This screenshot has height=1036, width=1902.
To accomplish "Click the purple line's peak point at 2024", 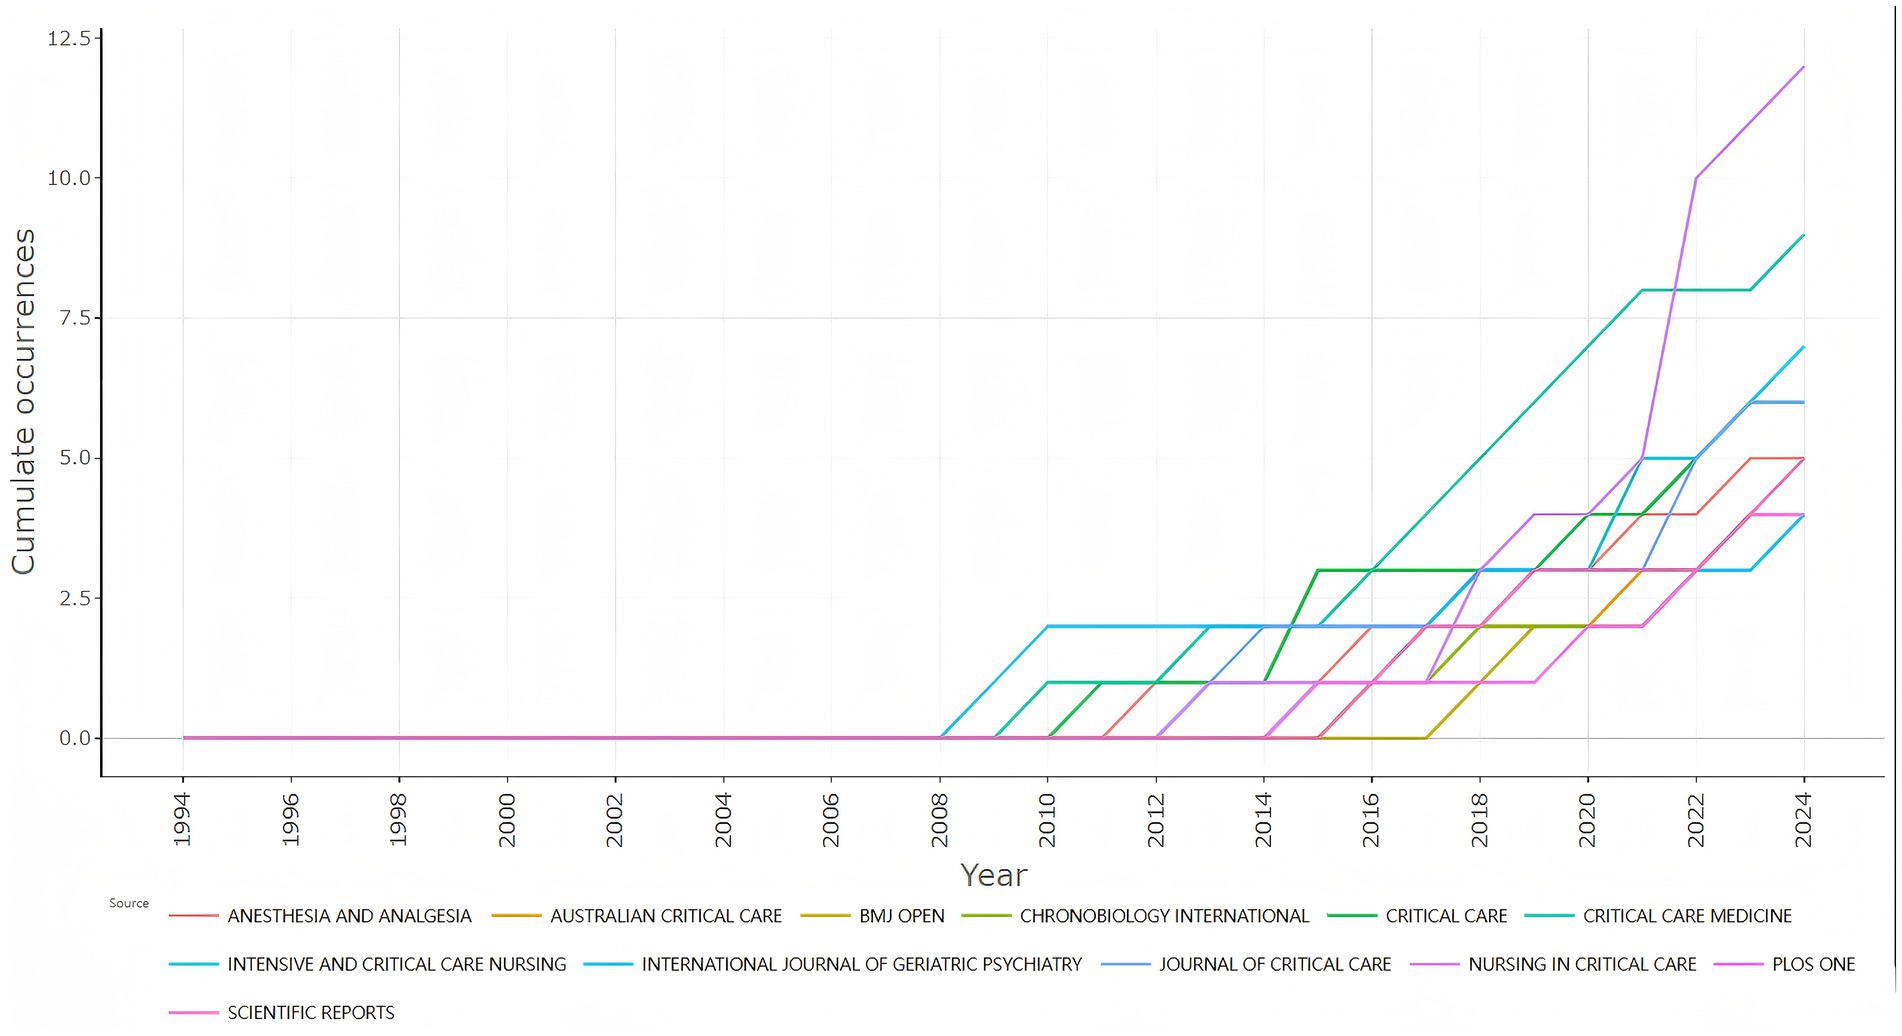I will 1803,67.
